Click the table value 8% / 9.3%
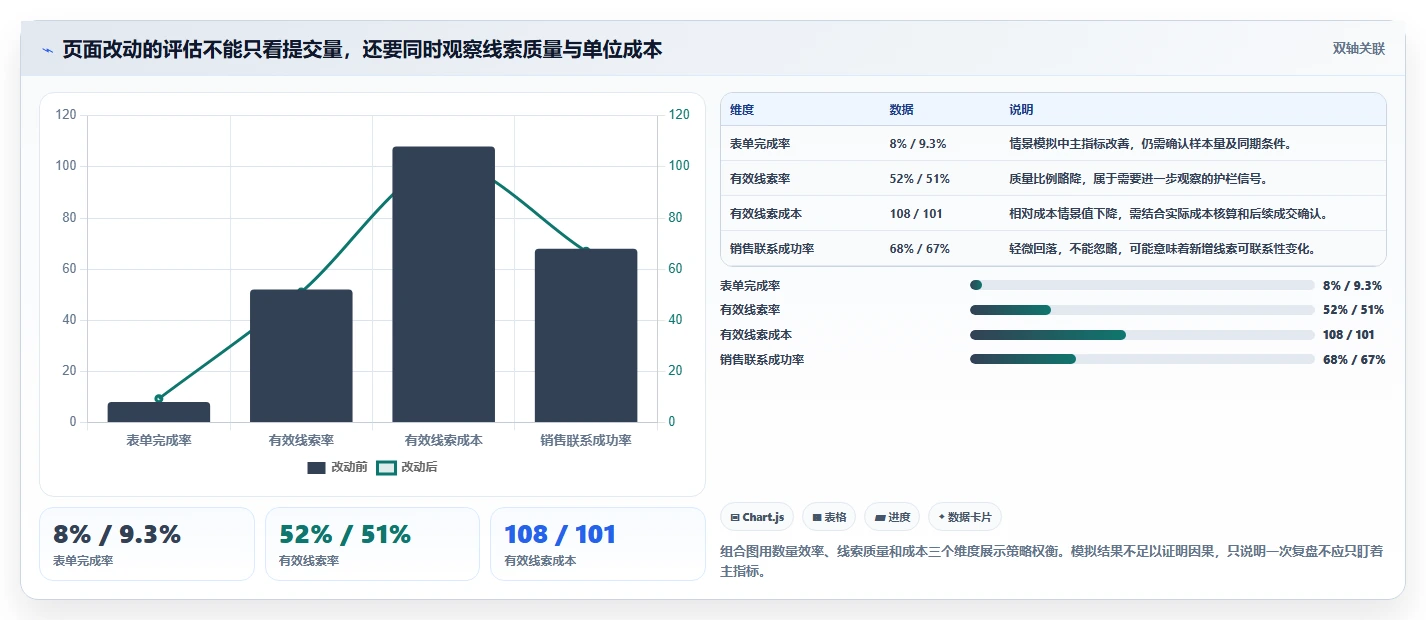This screenshot has height=620, width=1426. [917, 144]
